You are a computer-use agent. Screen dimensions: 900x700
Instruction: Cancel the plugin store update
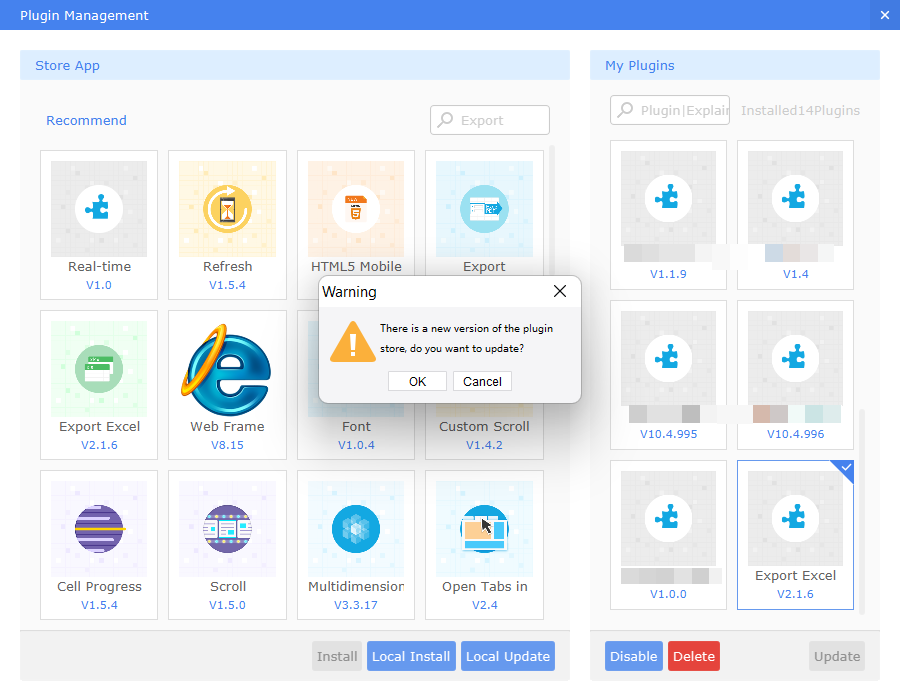[482, 381]
